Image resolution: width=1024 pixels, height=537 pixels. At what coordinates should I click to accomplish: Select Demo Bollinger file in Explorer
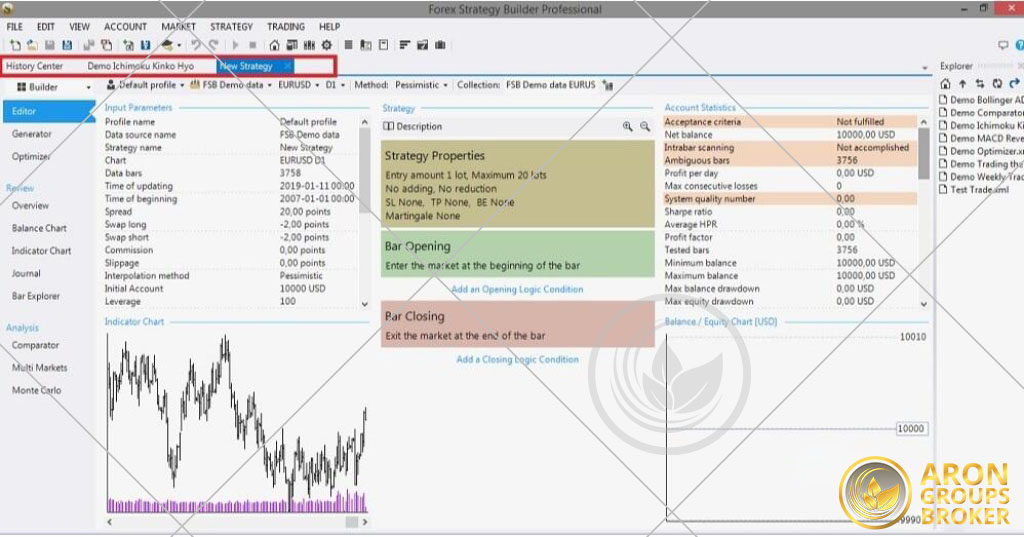(981, 100)
